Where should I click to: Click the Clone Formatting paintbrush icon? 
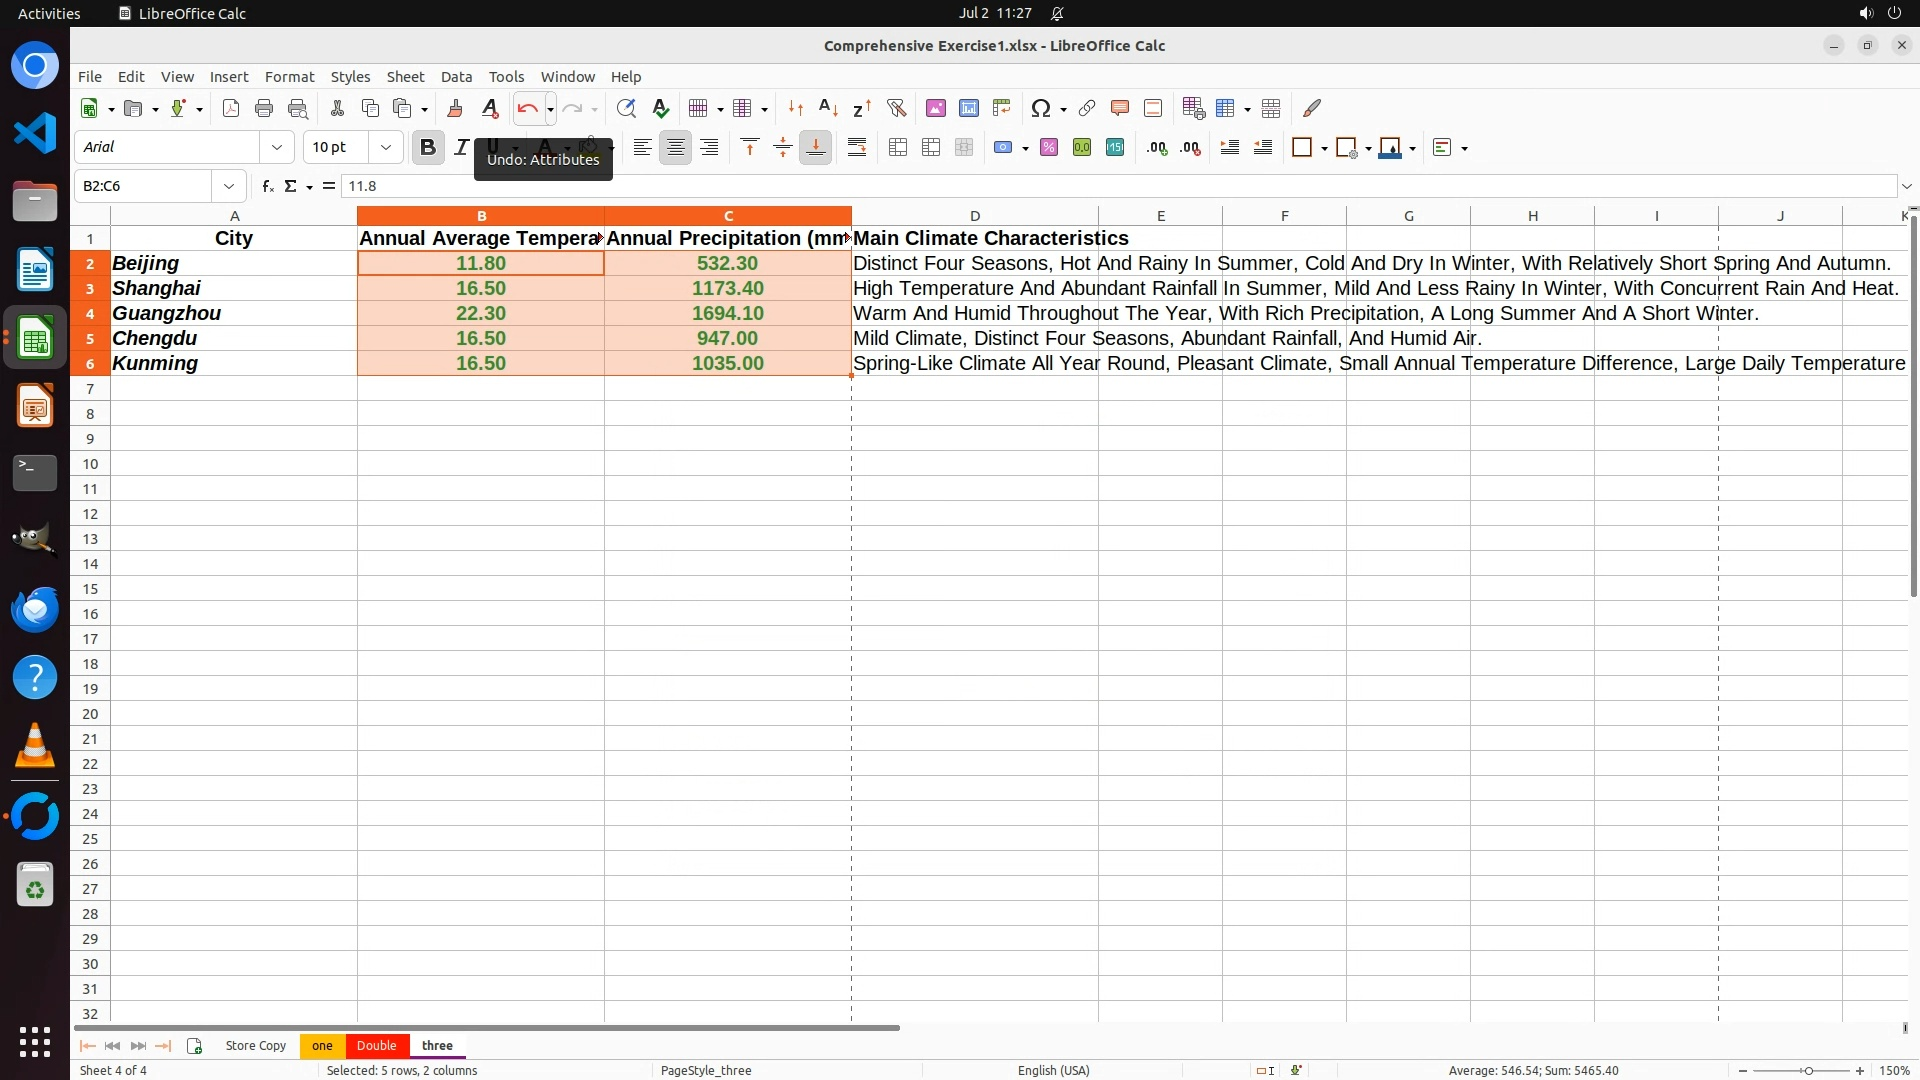(x=455, y=108)
